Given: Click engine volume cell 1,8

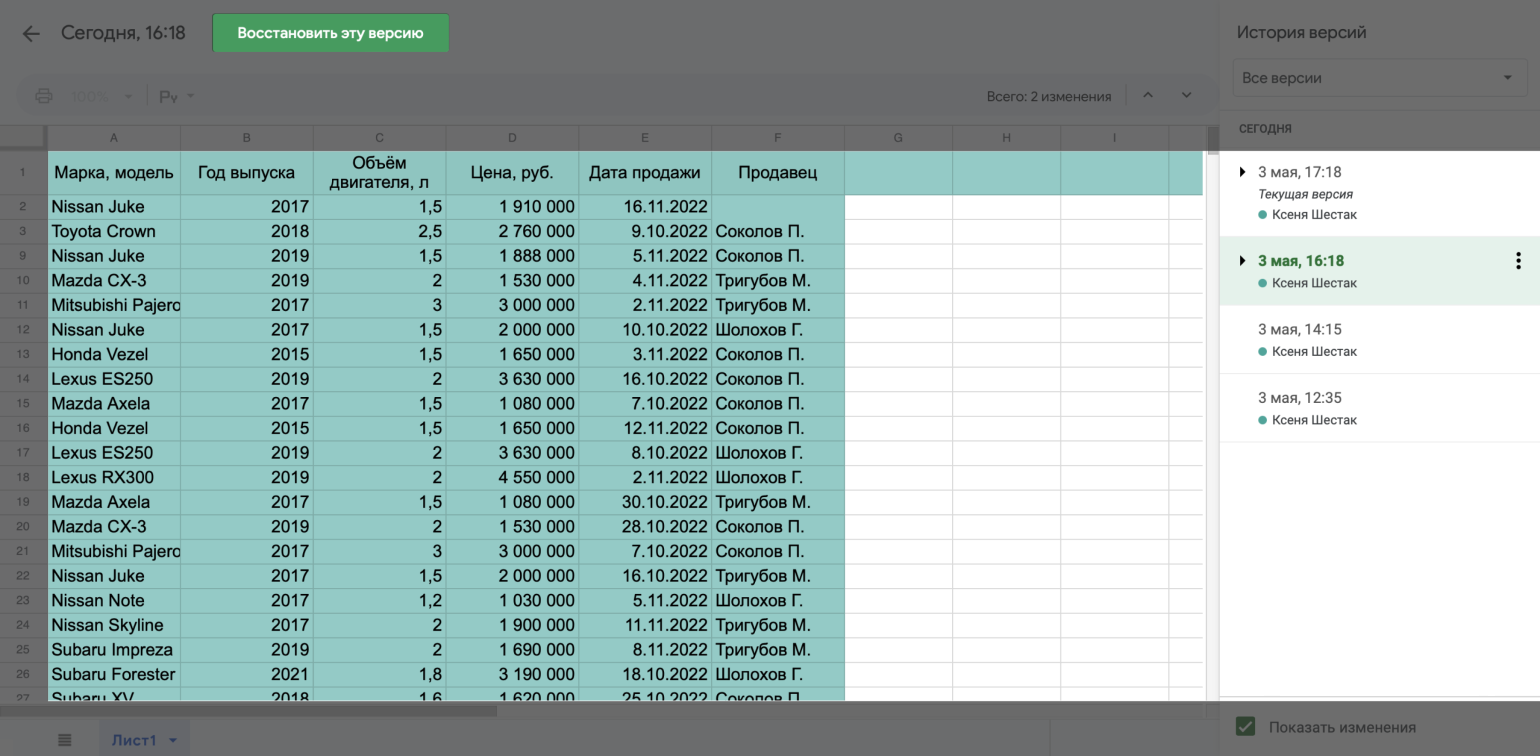Looking at the screenshot, I should [x=380, y=674].
